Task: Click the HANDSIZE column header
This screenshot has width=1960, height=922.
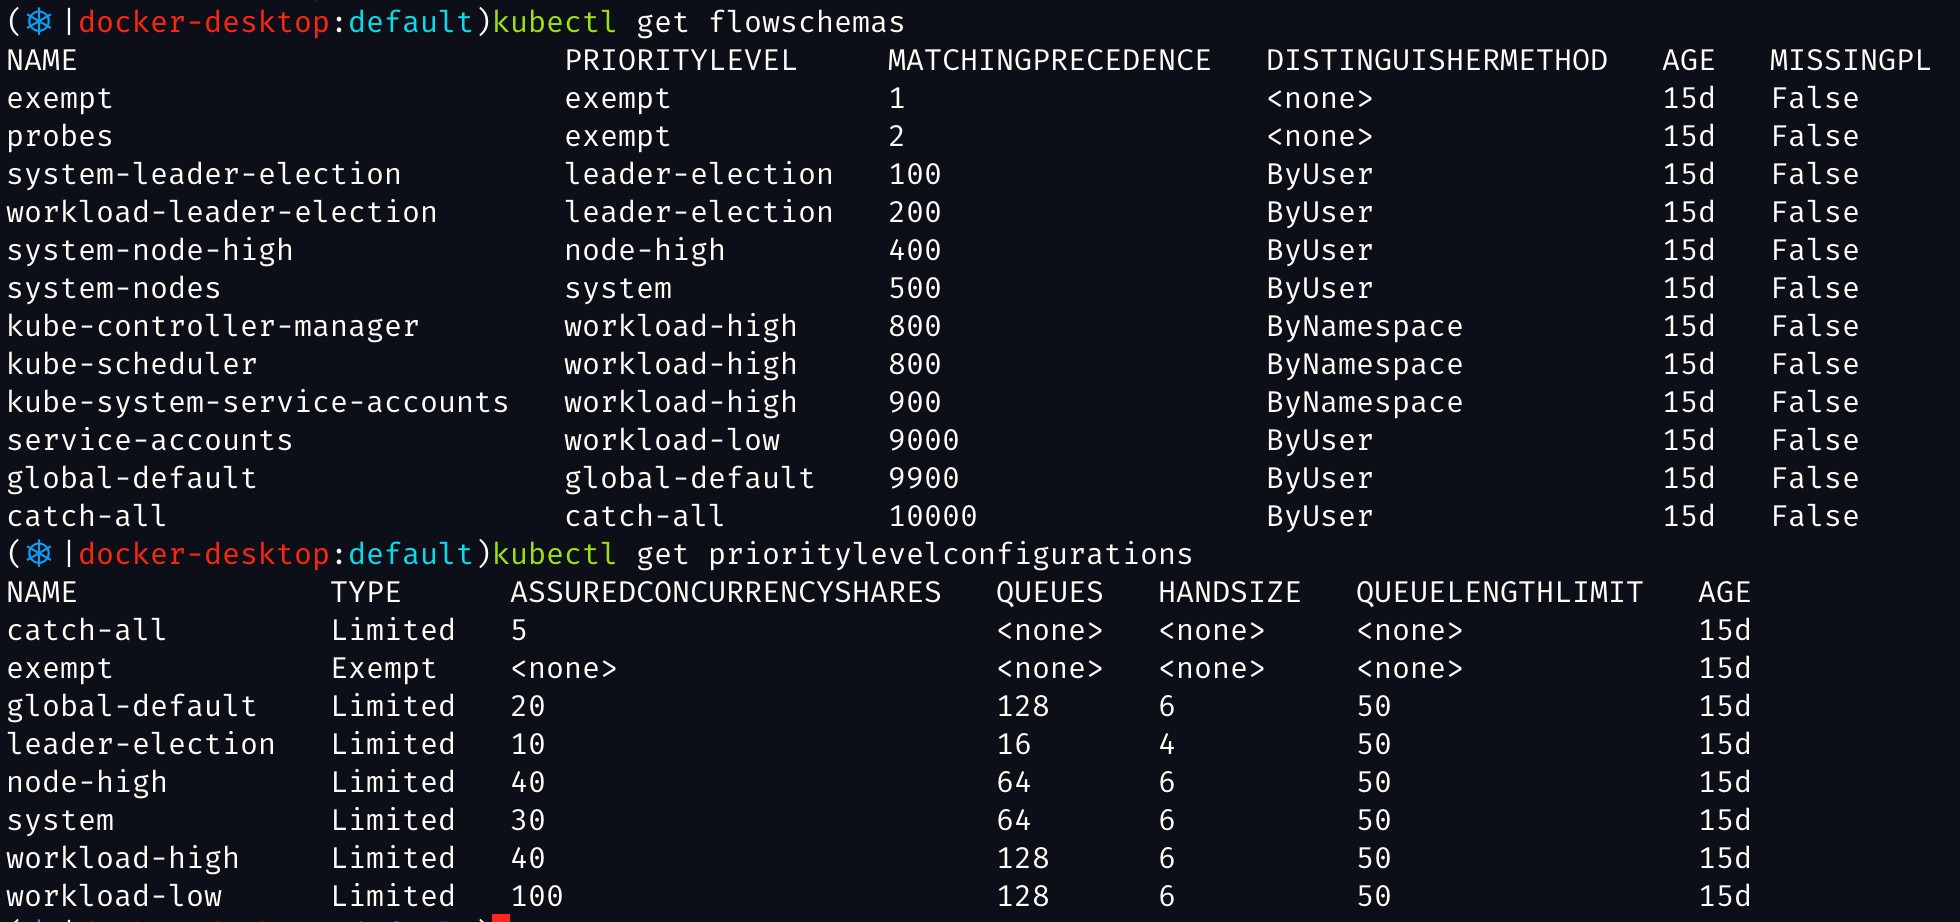Action: pyautogui.click(x=1230, y=592)
